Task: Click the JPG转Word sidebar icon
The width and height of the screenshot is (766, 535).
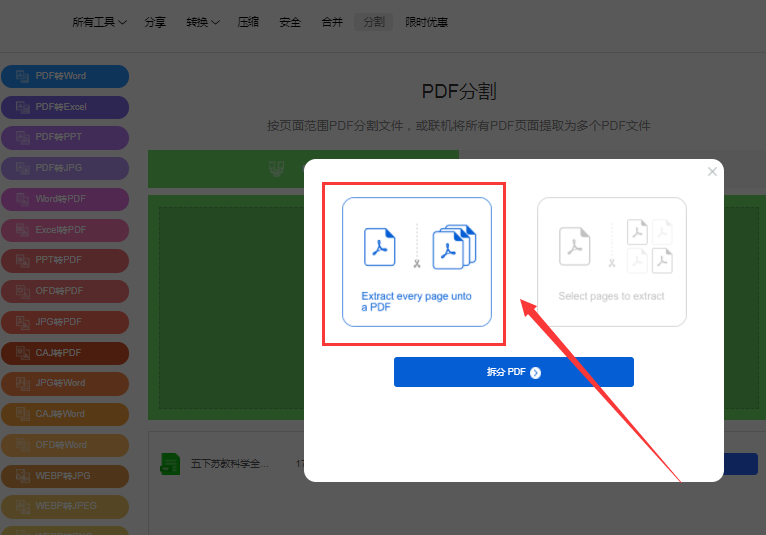Action: (x=22, y=384)
